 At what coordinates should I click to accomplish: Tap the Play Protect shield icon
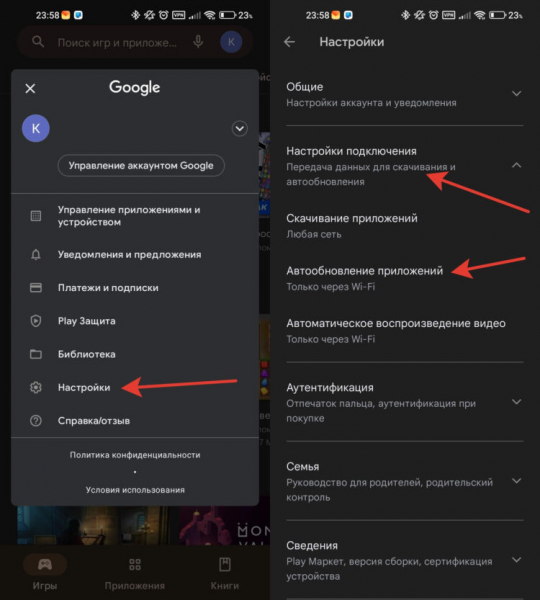36,321
